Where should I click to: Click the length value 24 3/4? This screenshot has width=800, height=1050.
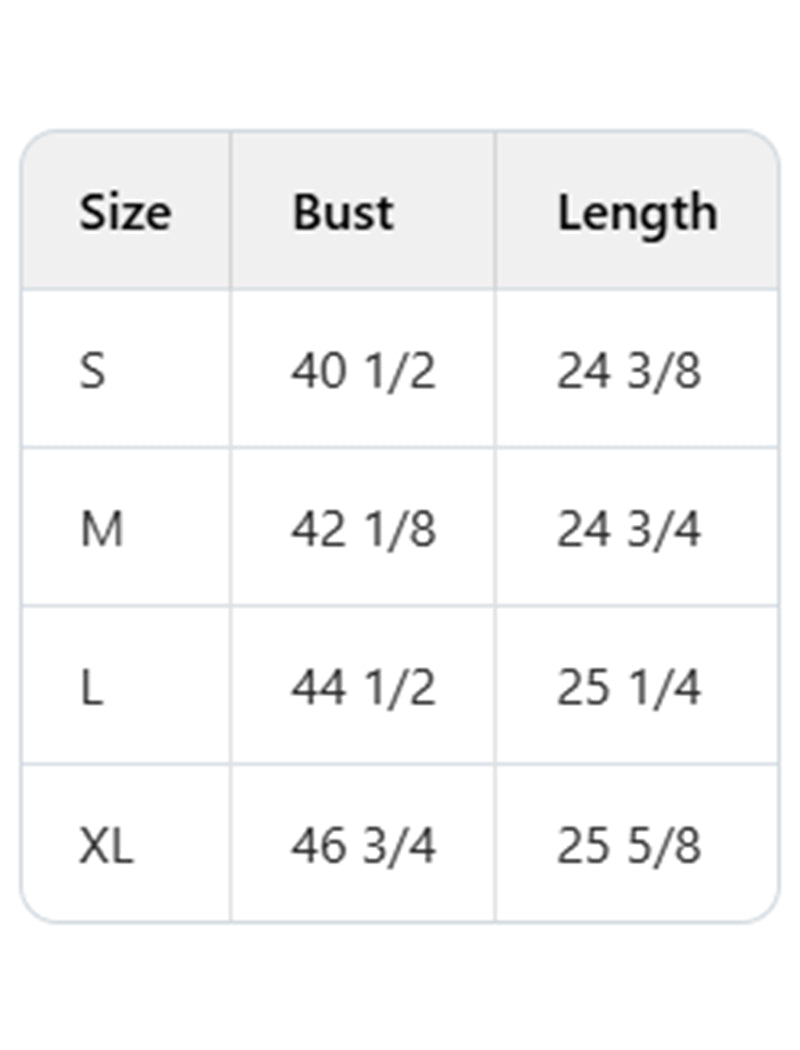pos(629,529)
